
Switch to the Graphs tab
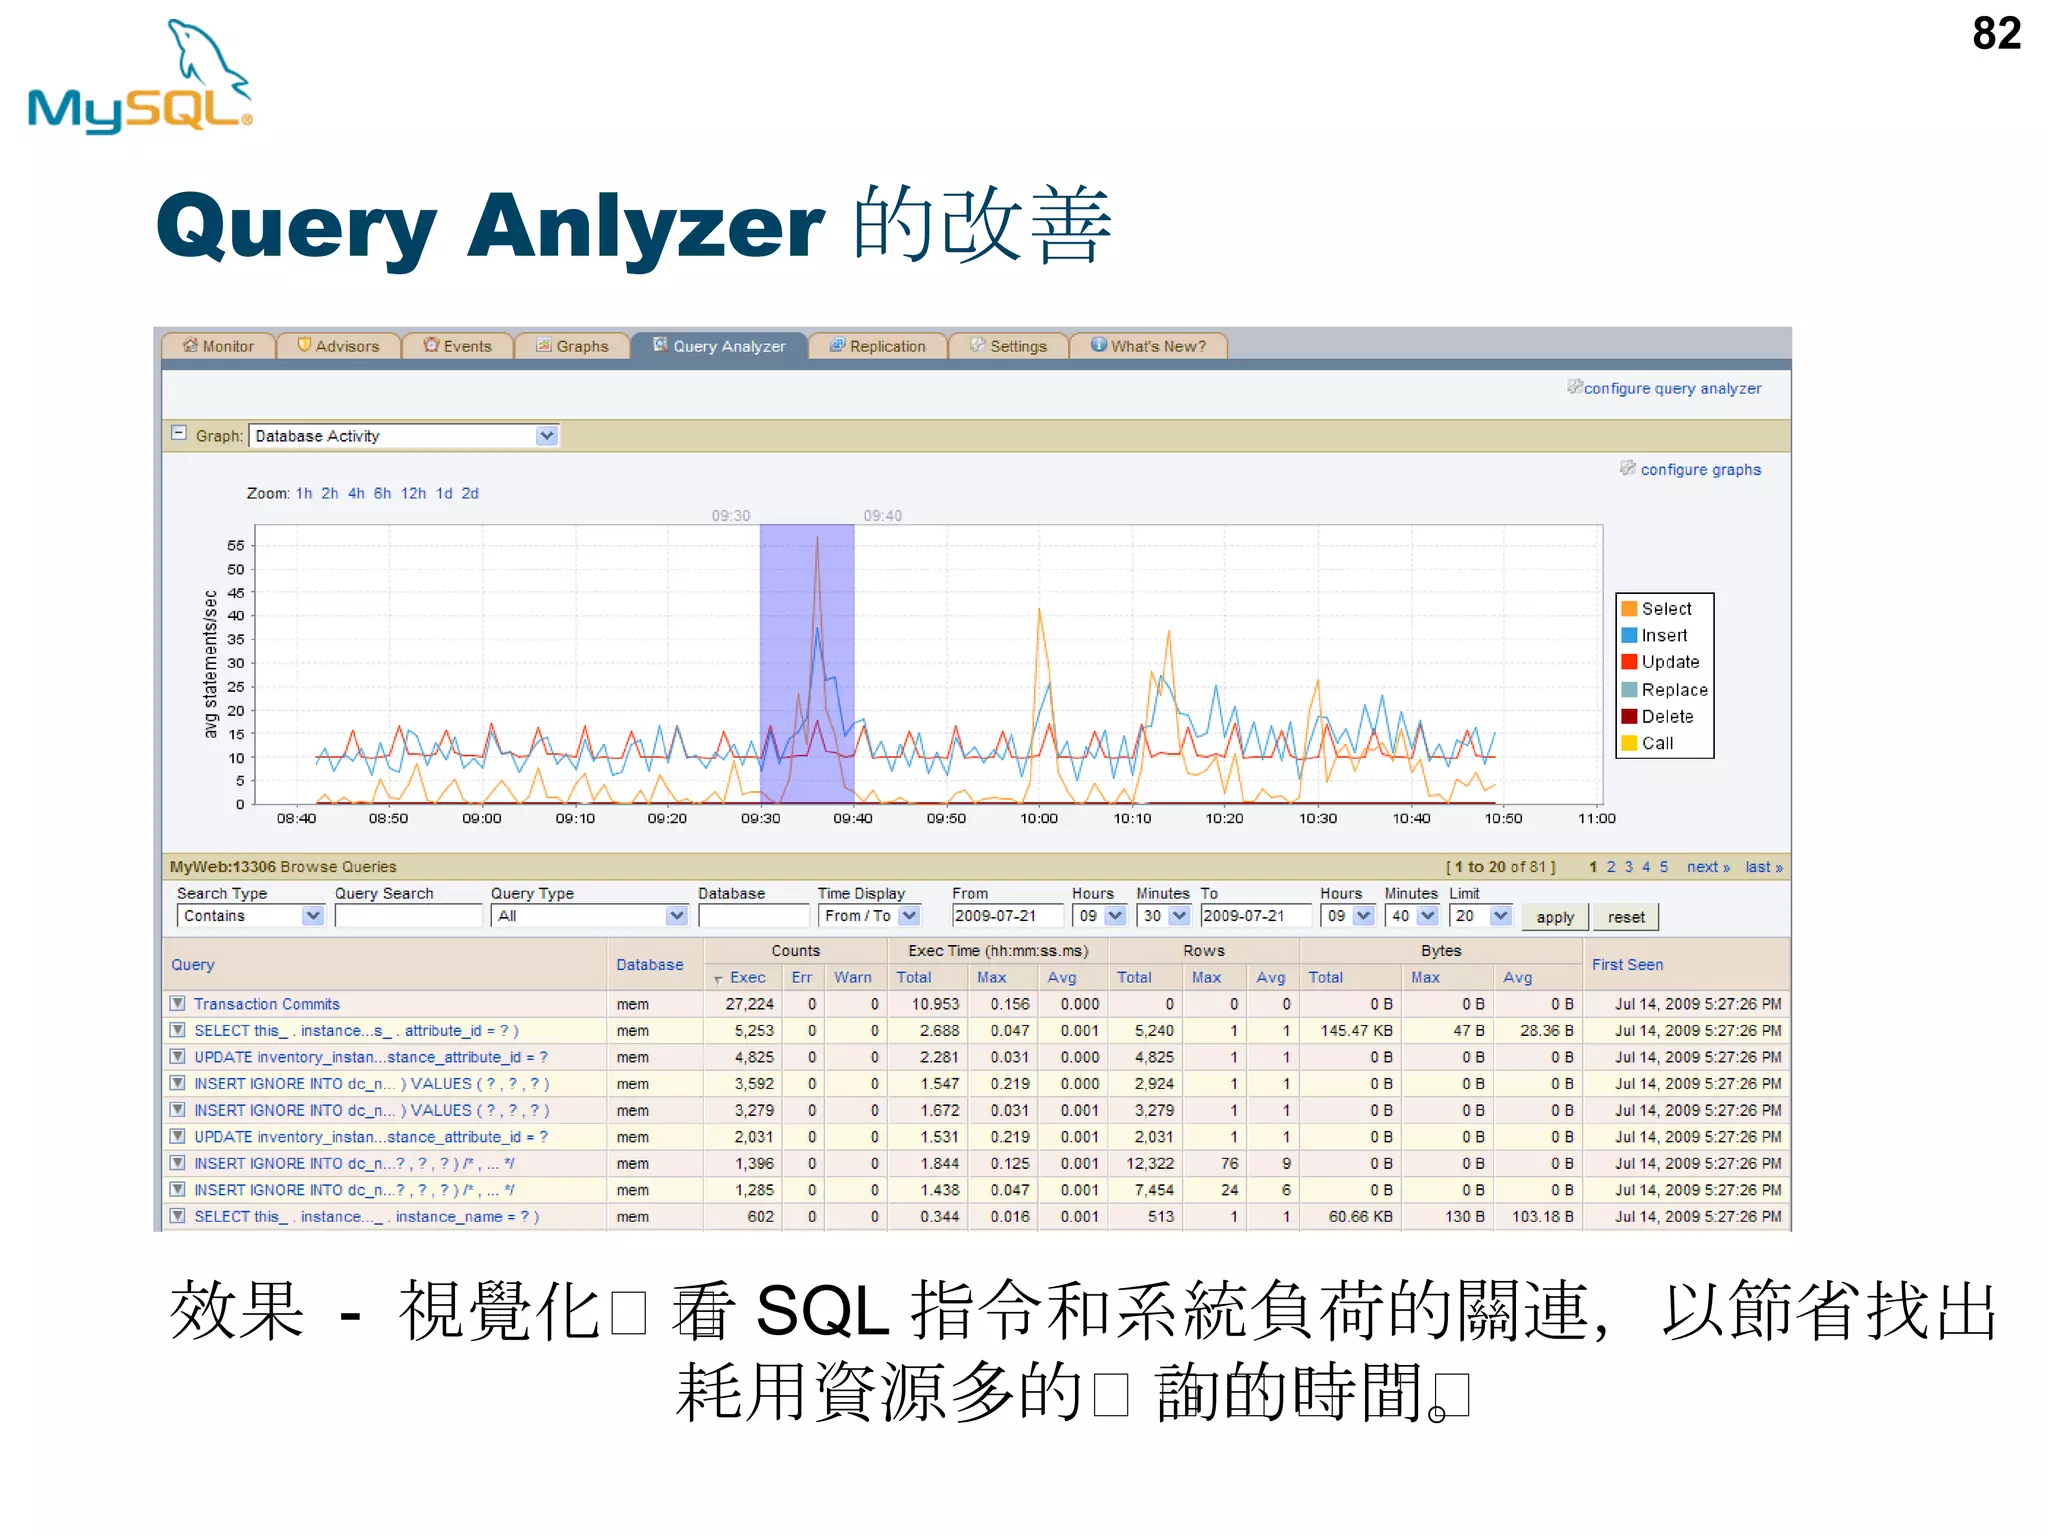572,346
